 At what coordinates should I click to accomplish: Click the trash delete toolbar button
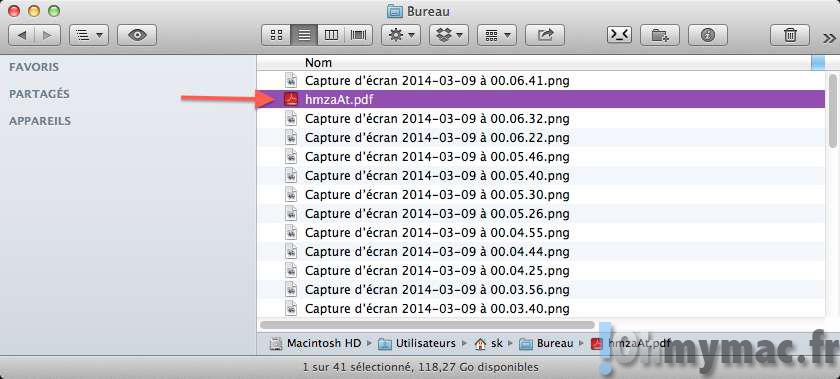click(790, 35)
